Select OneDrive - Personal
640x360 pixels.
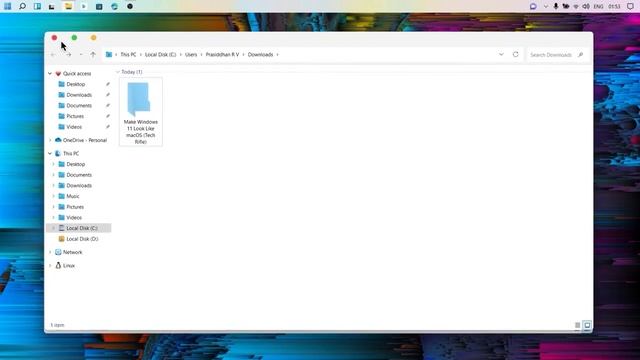84,140
